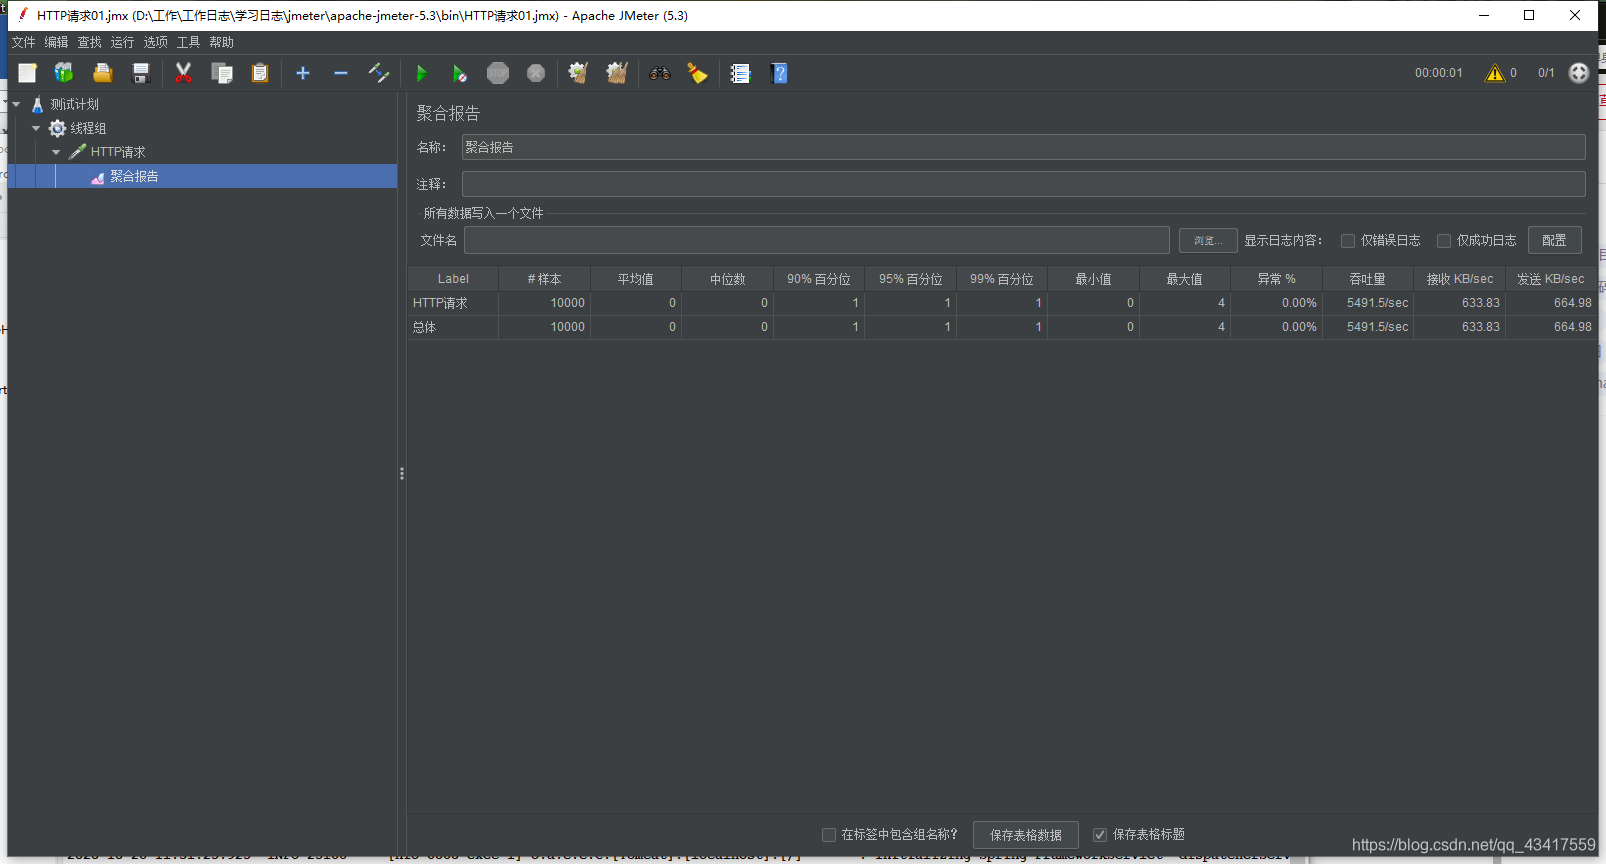Click the Stop test icon
The image size is (1606, 864).
coord(498,73)
